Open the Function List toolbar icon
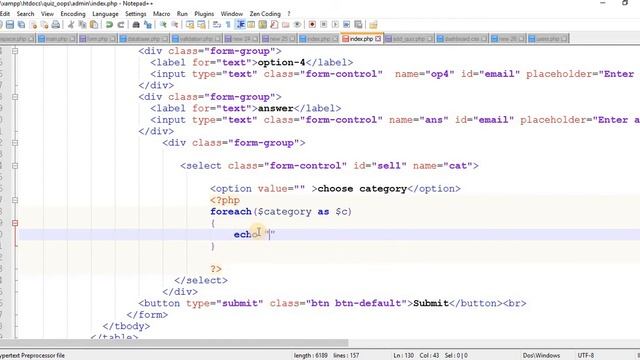Screen dimensions: 640x360 point(274,24)
